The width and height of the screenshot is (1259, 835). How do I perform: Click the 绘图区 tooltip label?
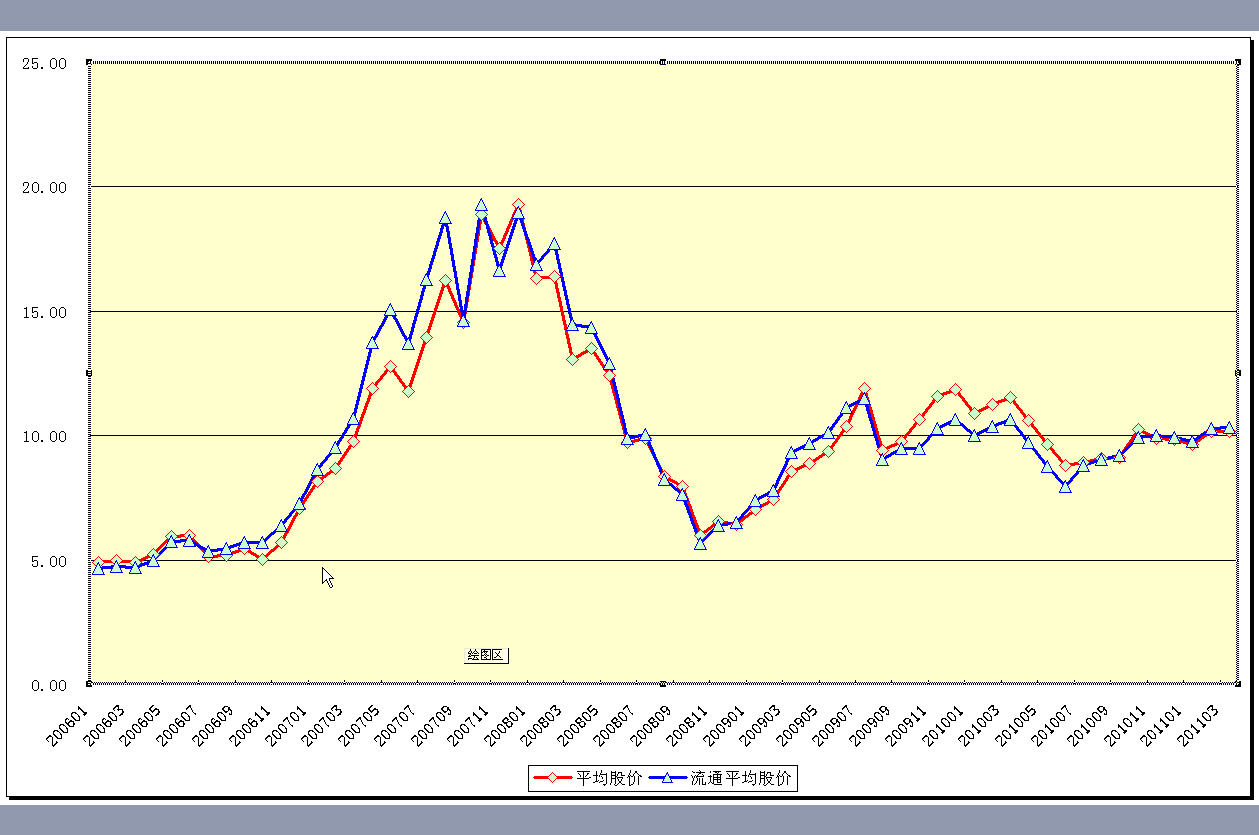click(x=486, y=655)
